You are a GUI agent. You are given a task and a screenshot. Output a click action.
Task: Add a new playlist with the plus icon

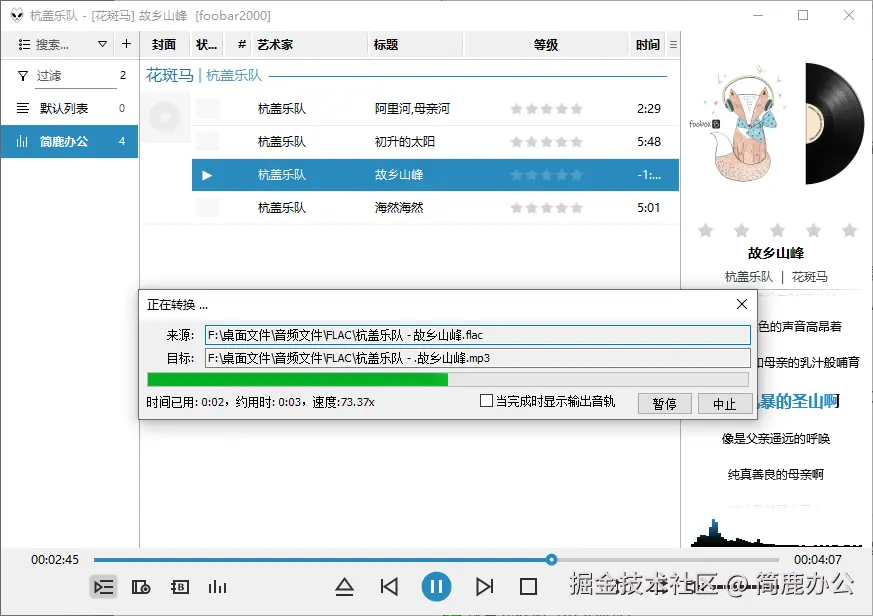coord(126,43)
